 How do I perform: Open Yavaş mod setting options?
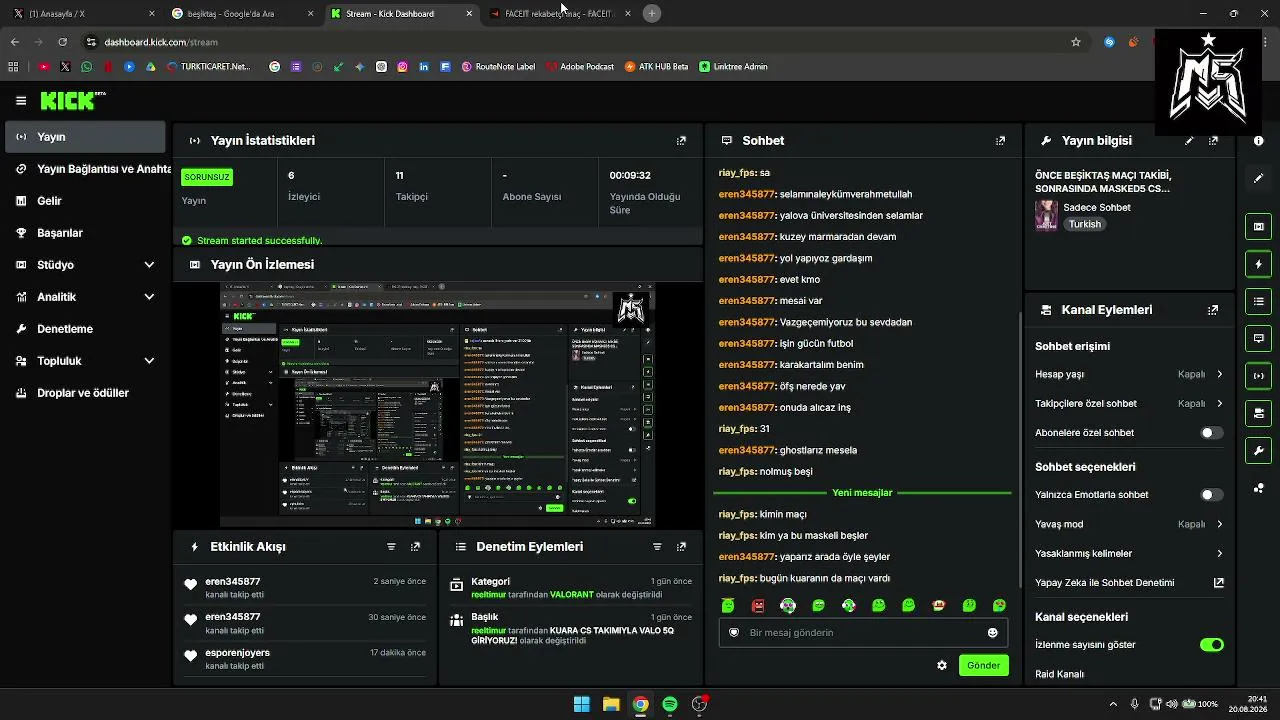click(x=1129, y=524)
